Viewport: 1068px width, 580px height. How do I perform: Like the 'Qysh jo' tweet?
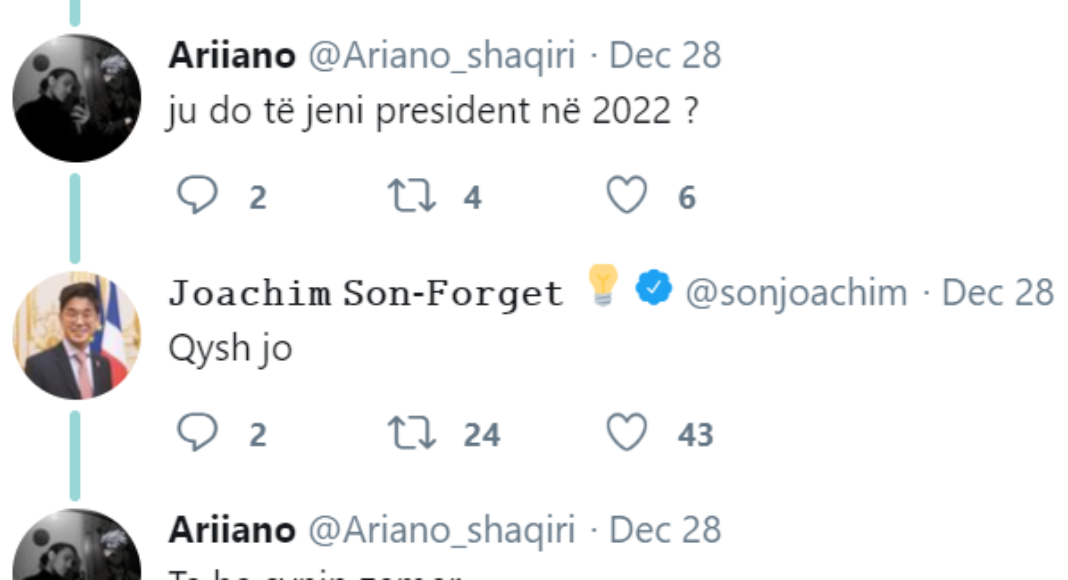pyautogui.click(x=628, y=433)
